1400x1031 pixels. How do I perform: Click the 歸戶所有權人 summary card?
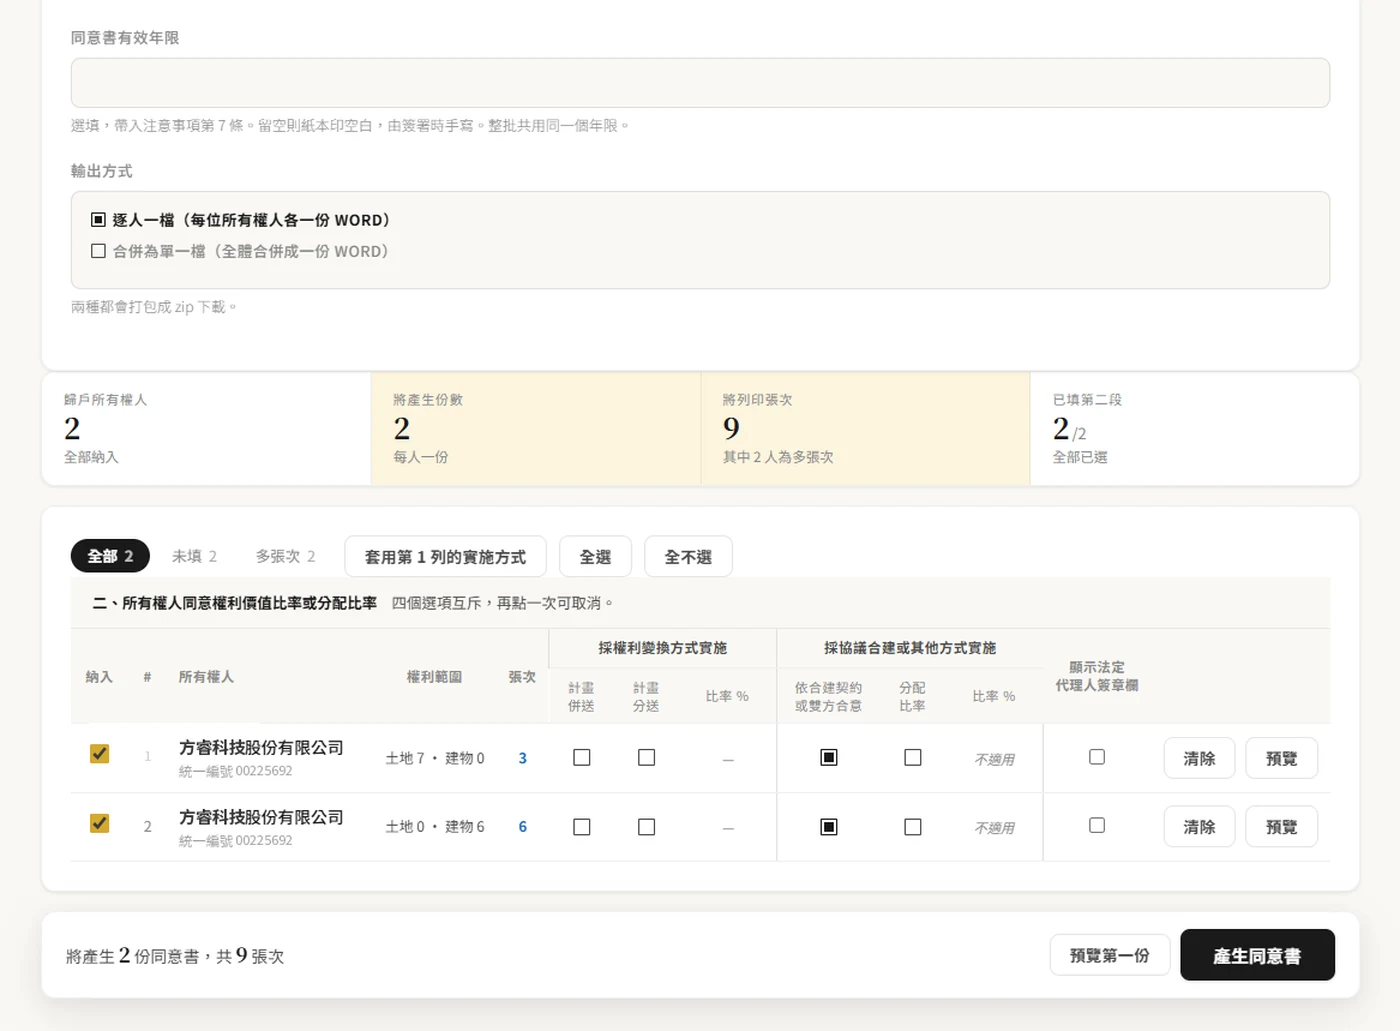pos(206,429)
